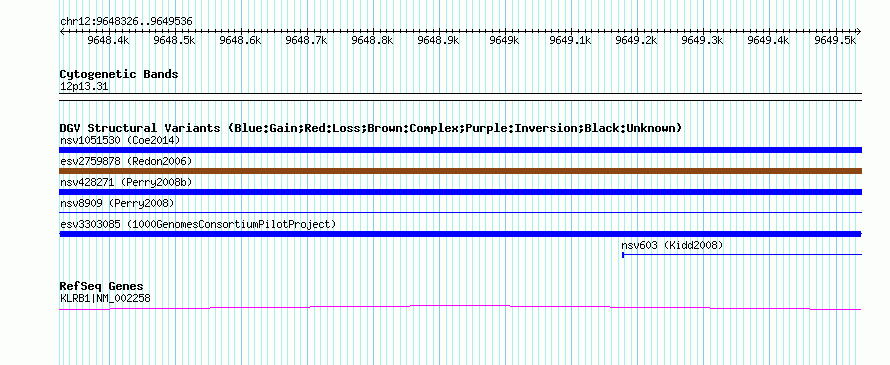
Task: Click the esv3303085 1000GenomesConsortiumPilotProject variant bar
Action: [460, 234]
